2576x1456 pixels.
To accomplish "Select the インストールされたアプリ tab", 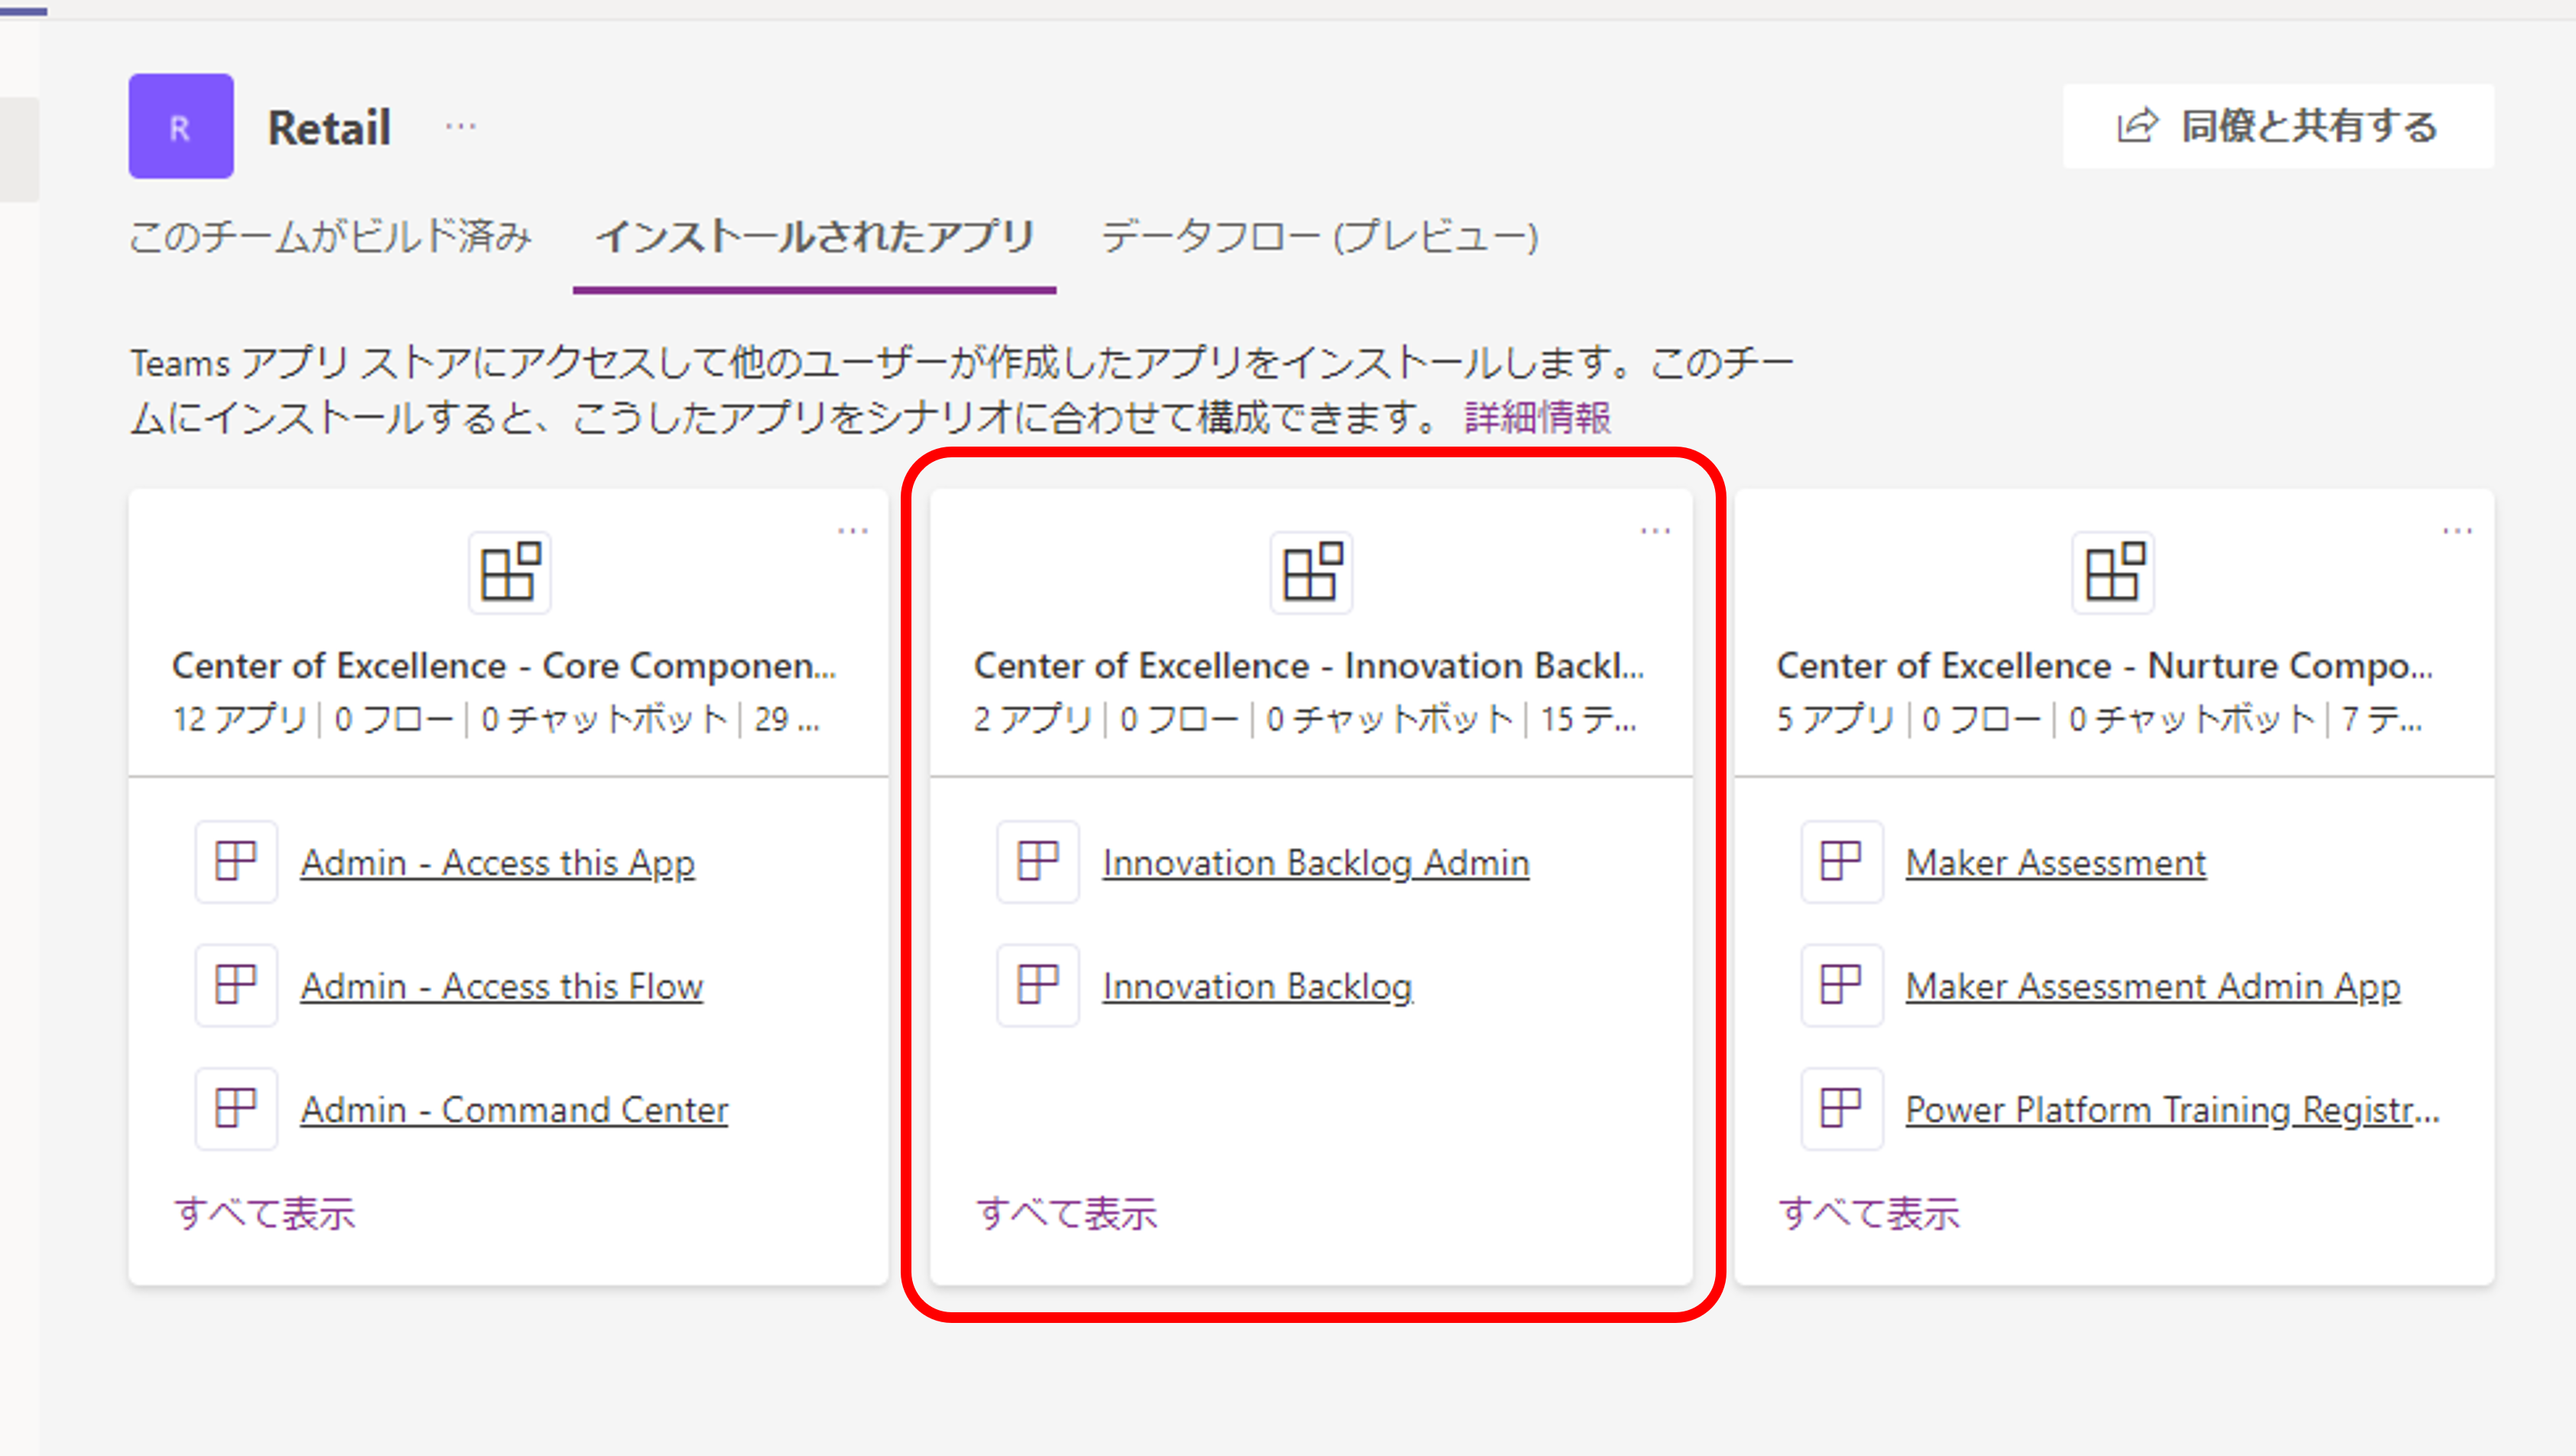I will click(815, 238).
